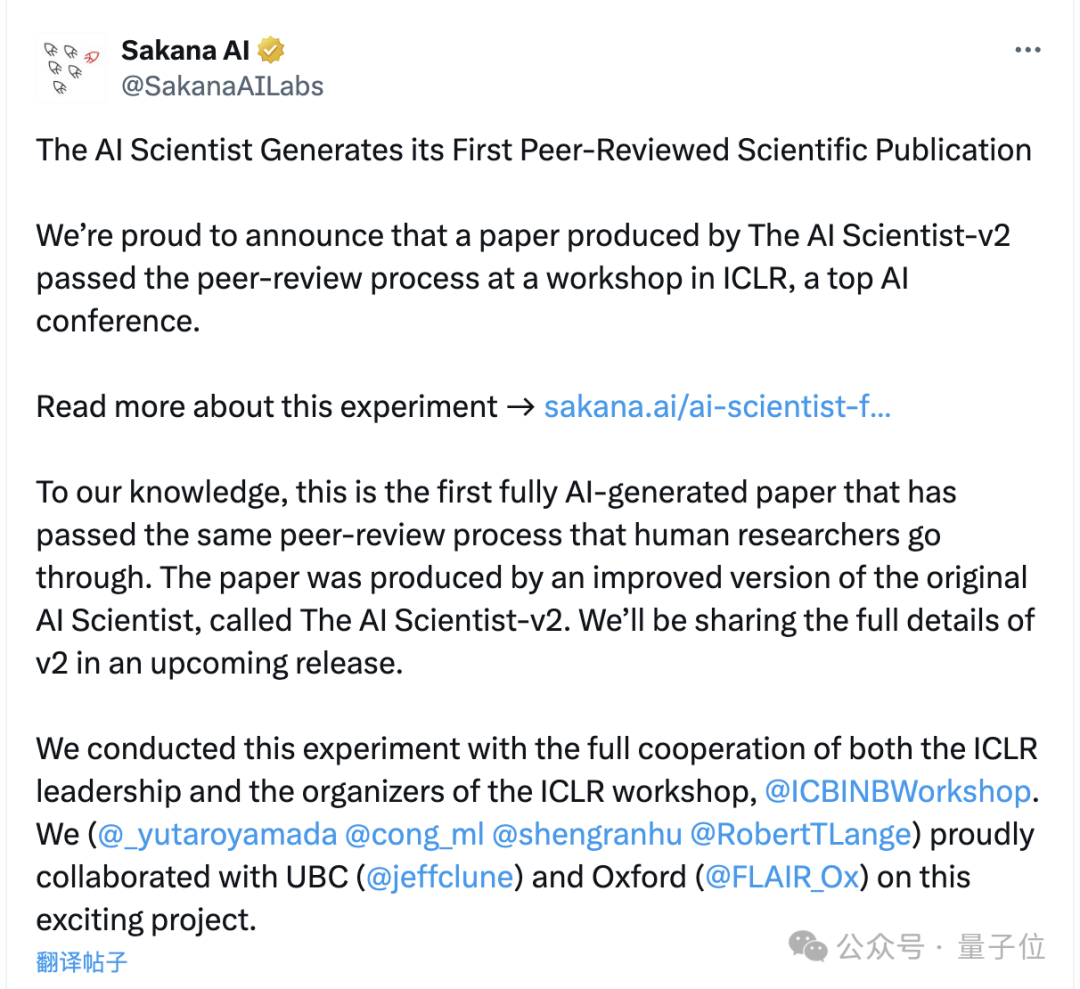Click the paragraph starting 'We're proud to announce'

[x=523, y=278]
